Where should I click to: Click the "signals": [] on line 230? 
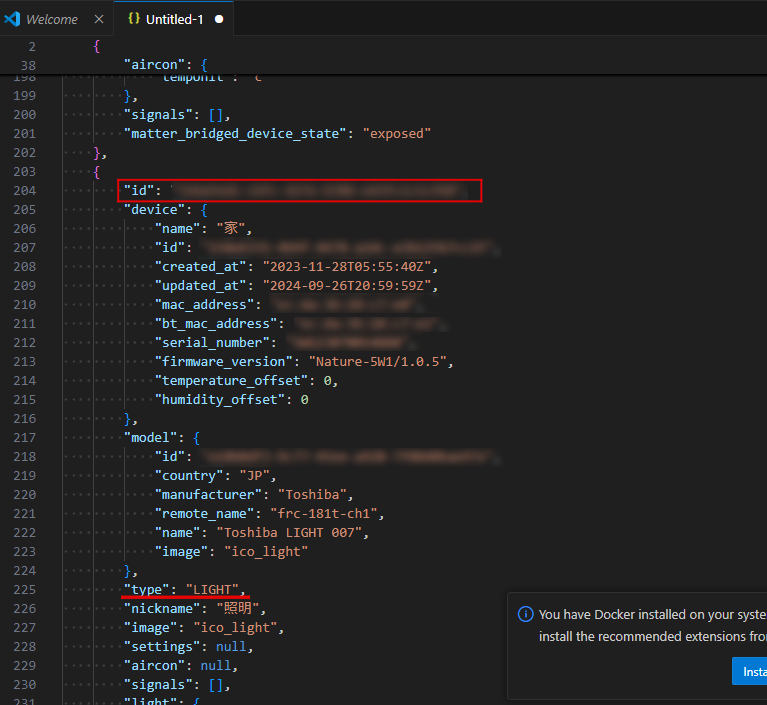pyautogui.click(x=177, y=684)
